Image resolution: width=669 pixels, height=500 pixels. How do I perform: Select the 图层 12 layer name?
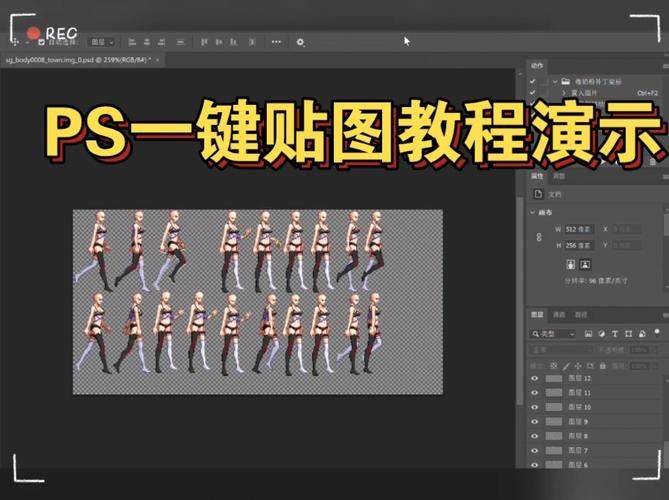click(579, 378)
